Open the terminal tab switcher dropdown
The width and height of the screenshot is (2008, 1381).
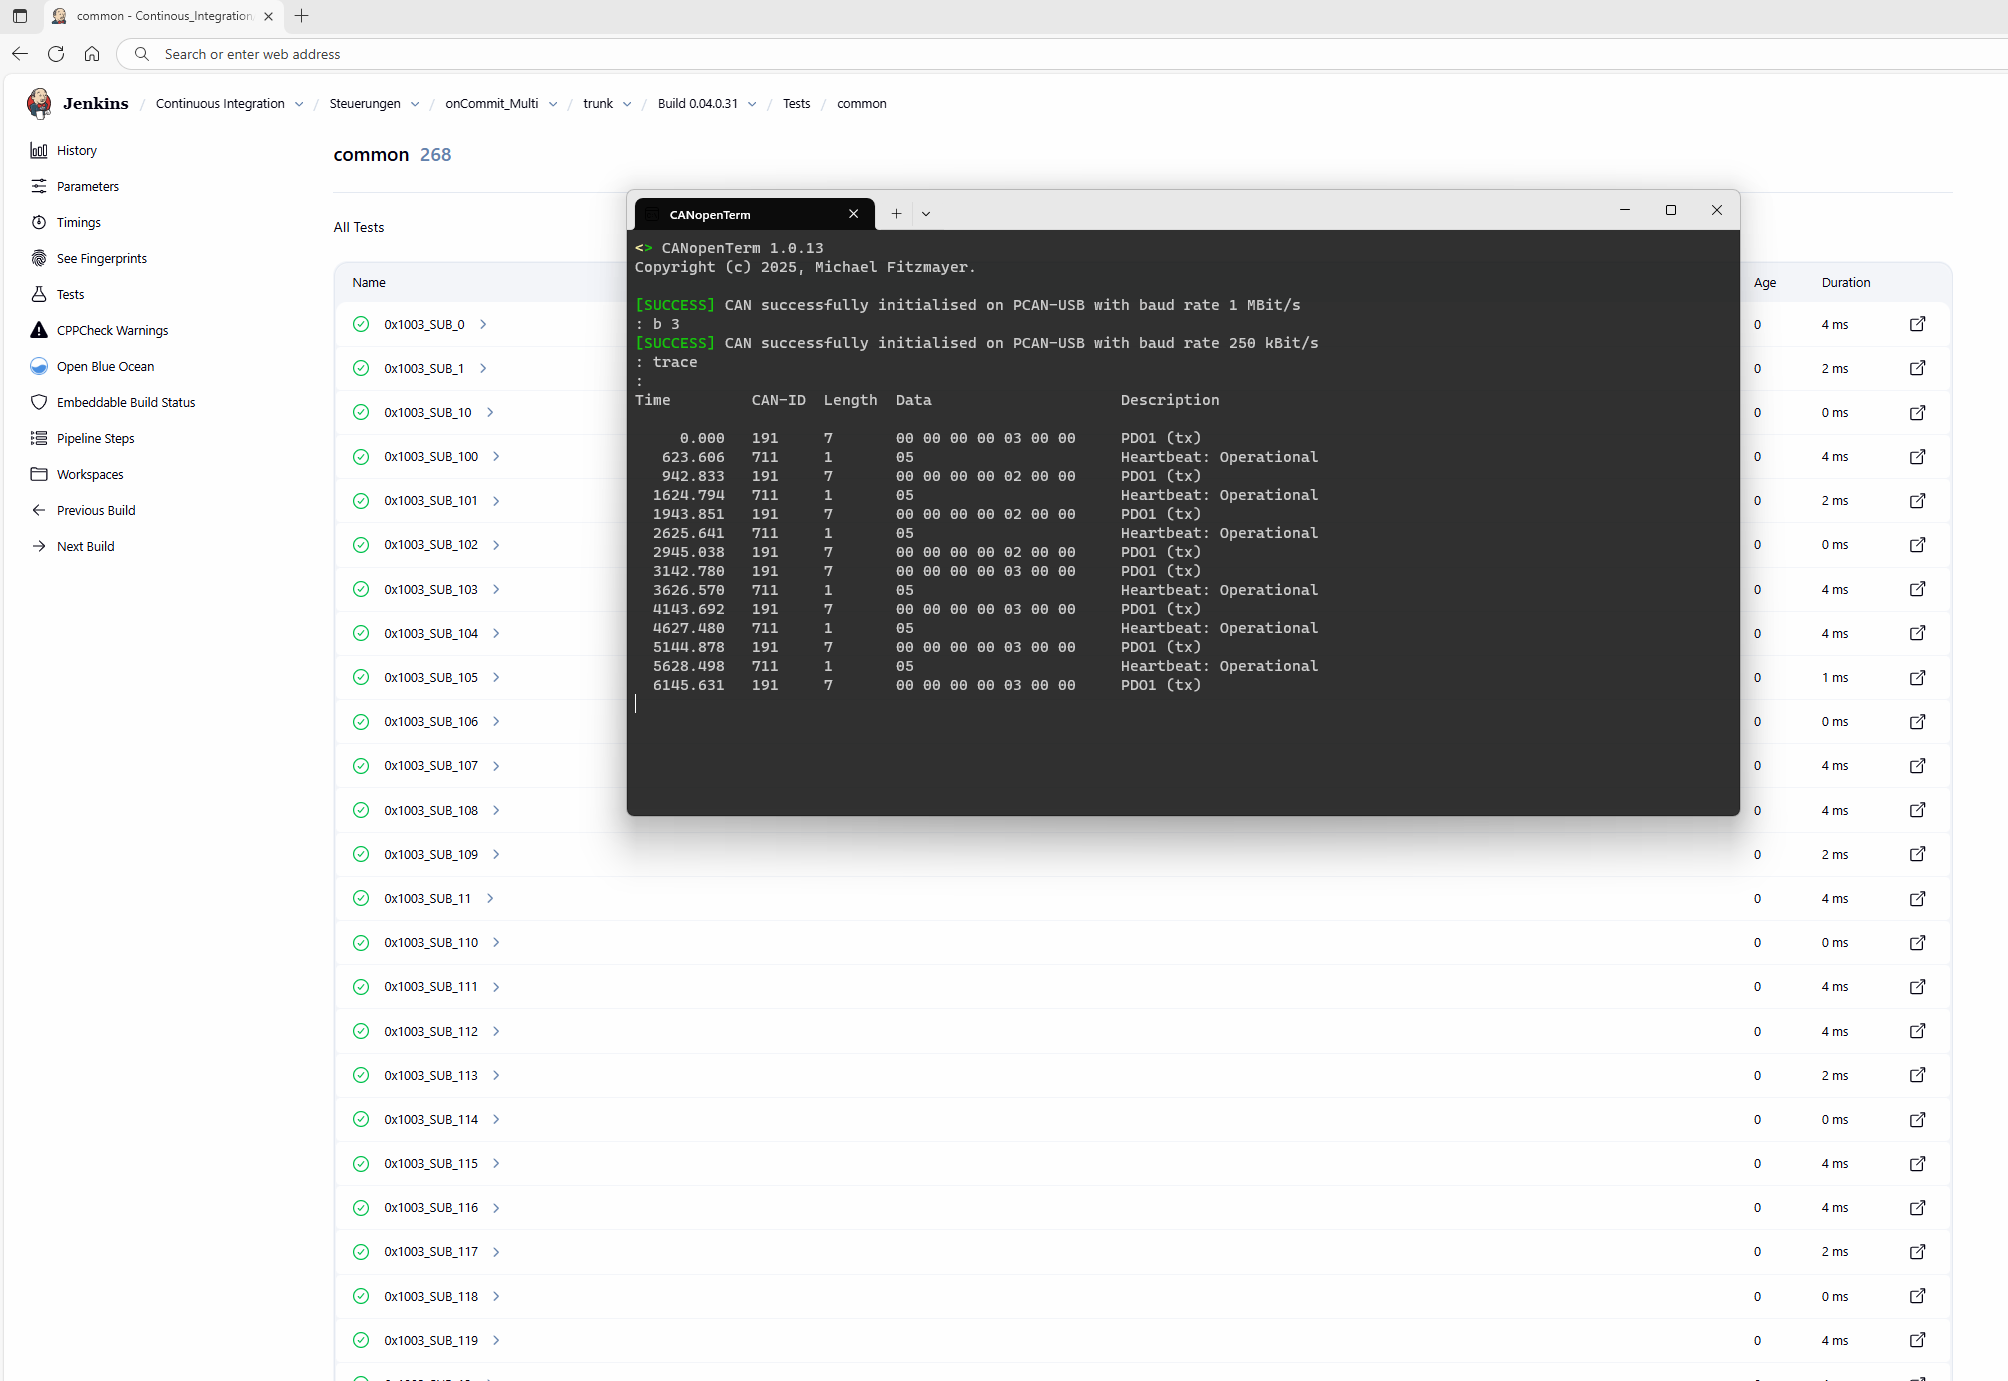926,213
